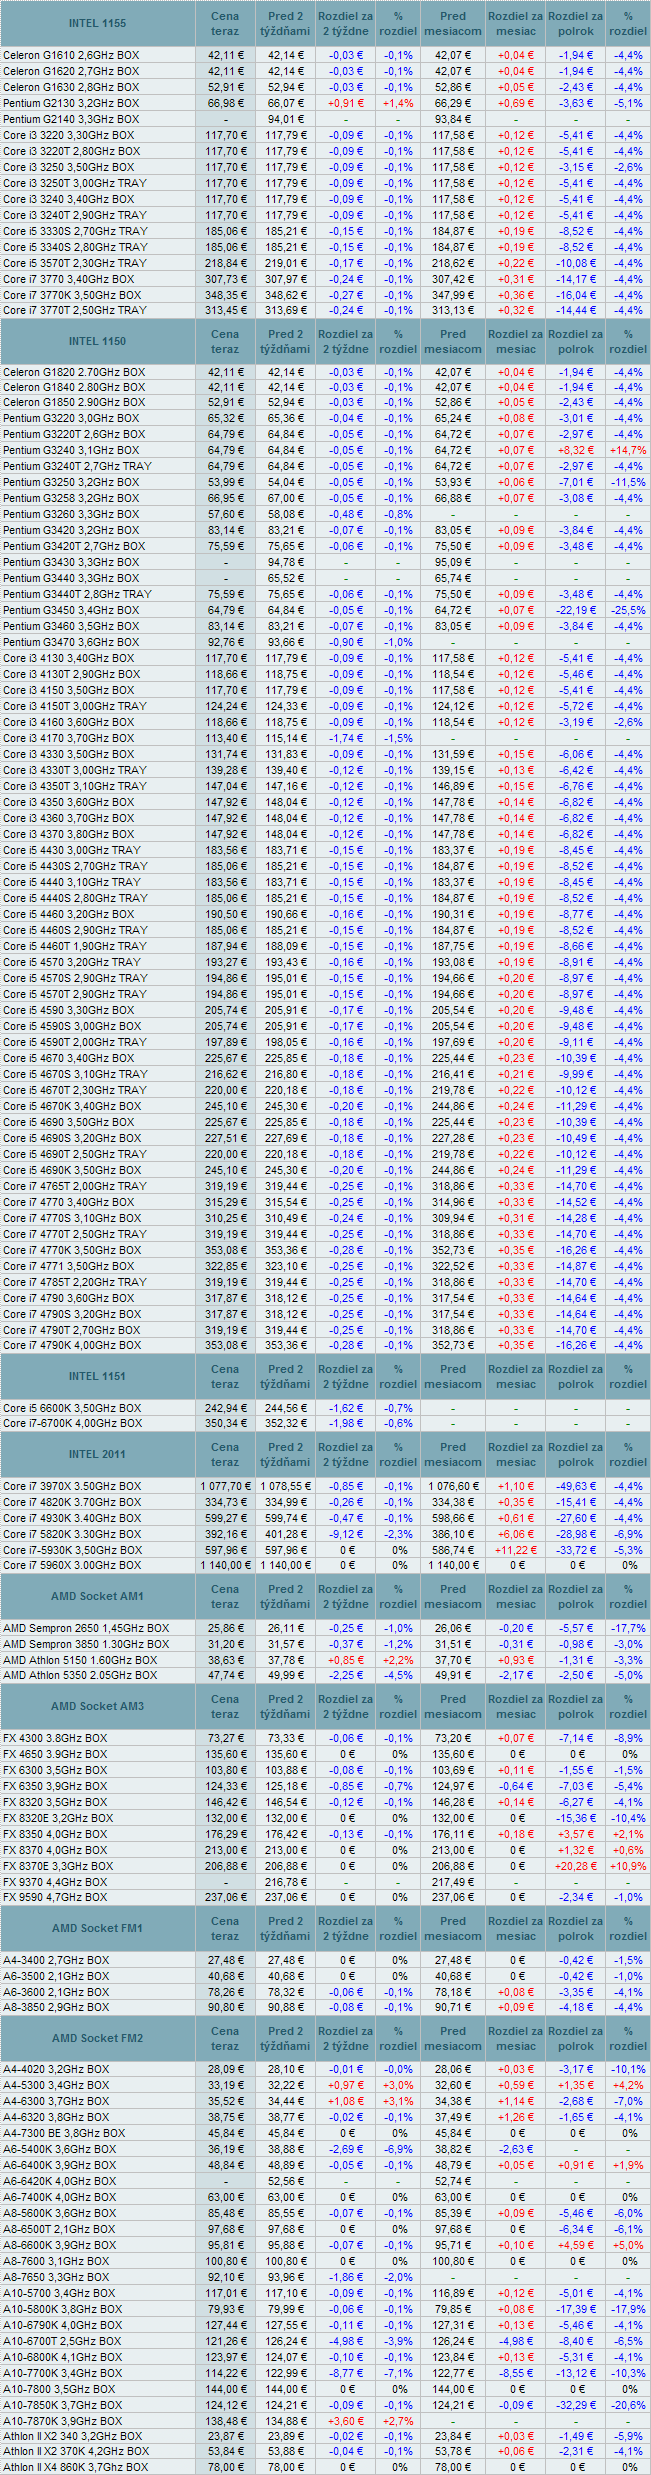The height and width of the screenshot is (2475, 651).
Task: Click the -9,12 € two-week difference cell
Action: pos(346,1534)
